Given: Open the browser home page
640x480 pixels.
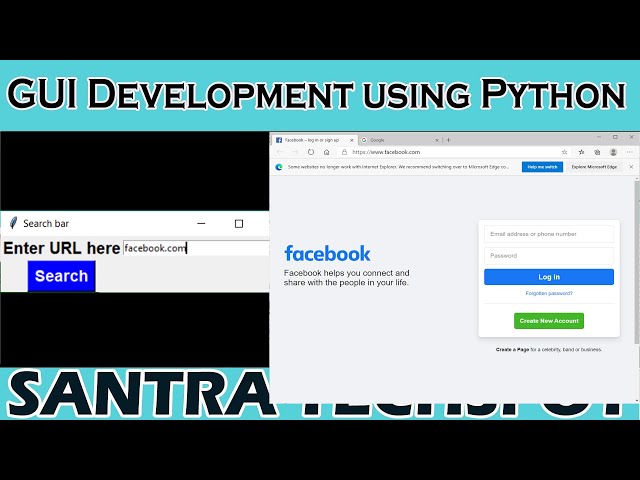Looking at the screenshot, I should [327, 152].
